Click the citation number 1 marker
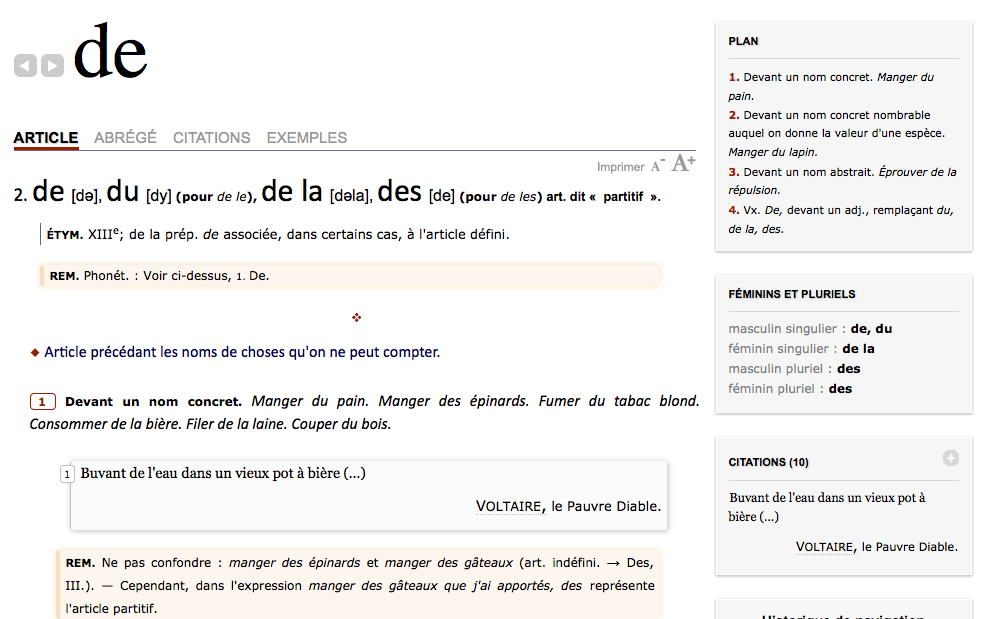This screenshot has height=619, width=985. [x=67, y=474]
